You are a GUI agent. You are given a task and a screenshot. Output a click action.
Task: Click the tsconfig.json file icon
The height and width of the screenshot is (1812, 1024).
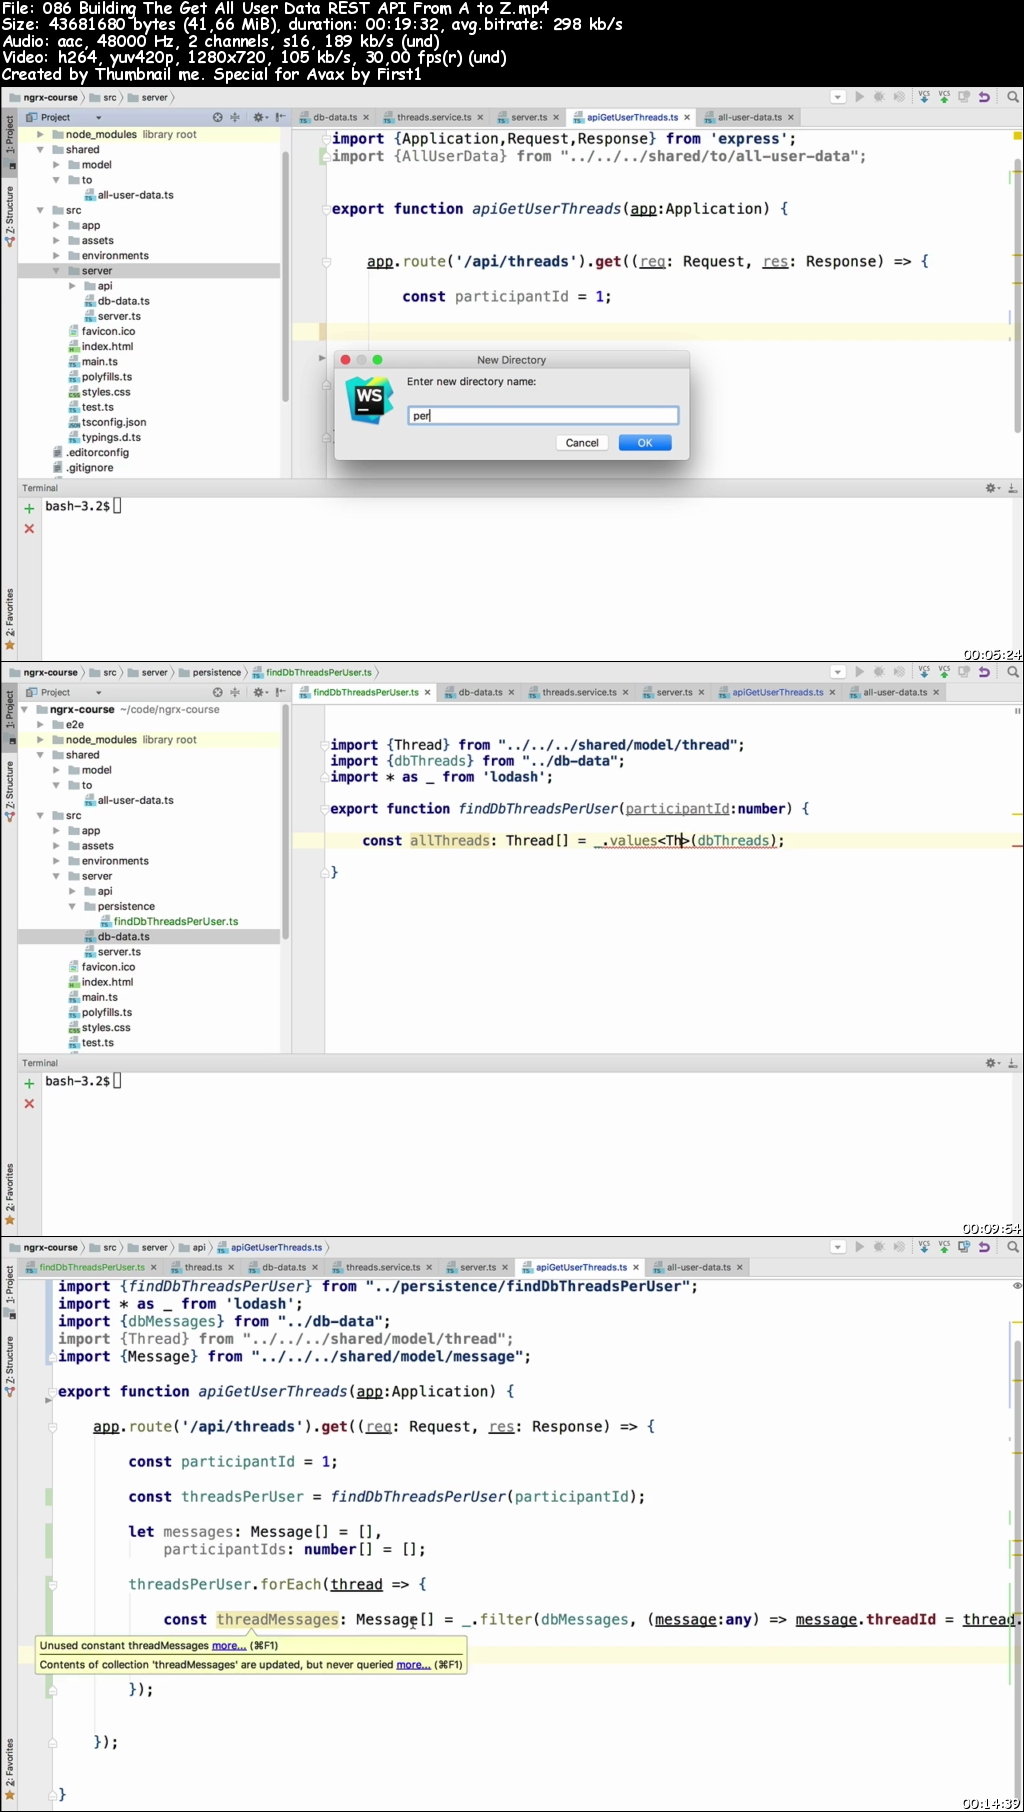point(74,423)
